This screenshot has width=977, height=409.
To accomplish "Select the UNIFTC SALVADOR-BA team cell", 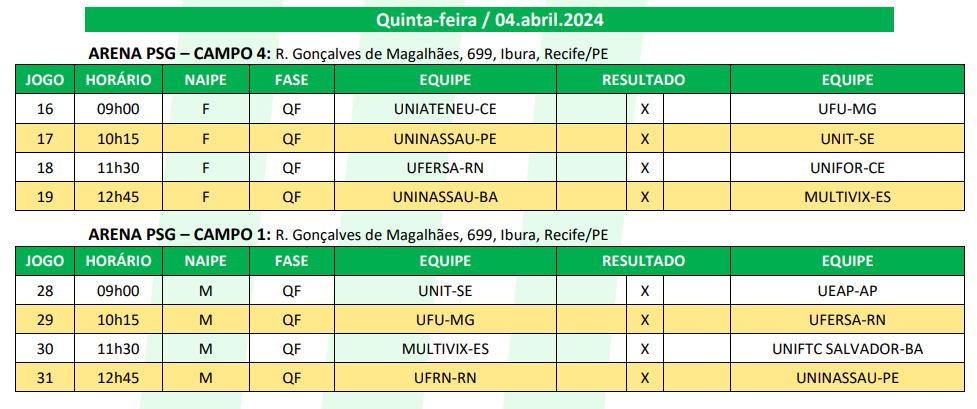I will 847,349.
